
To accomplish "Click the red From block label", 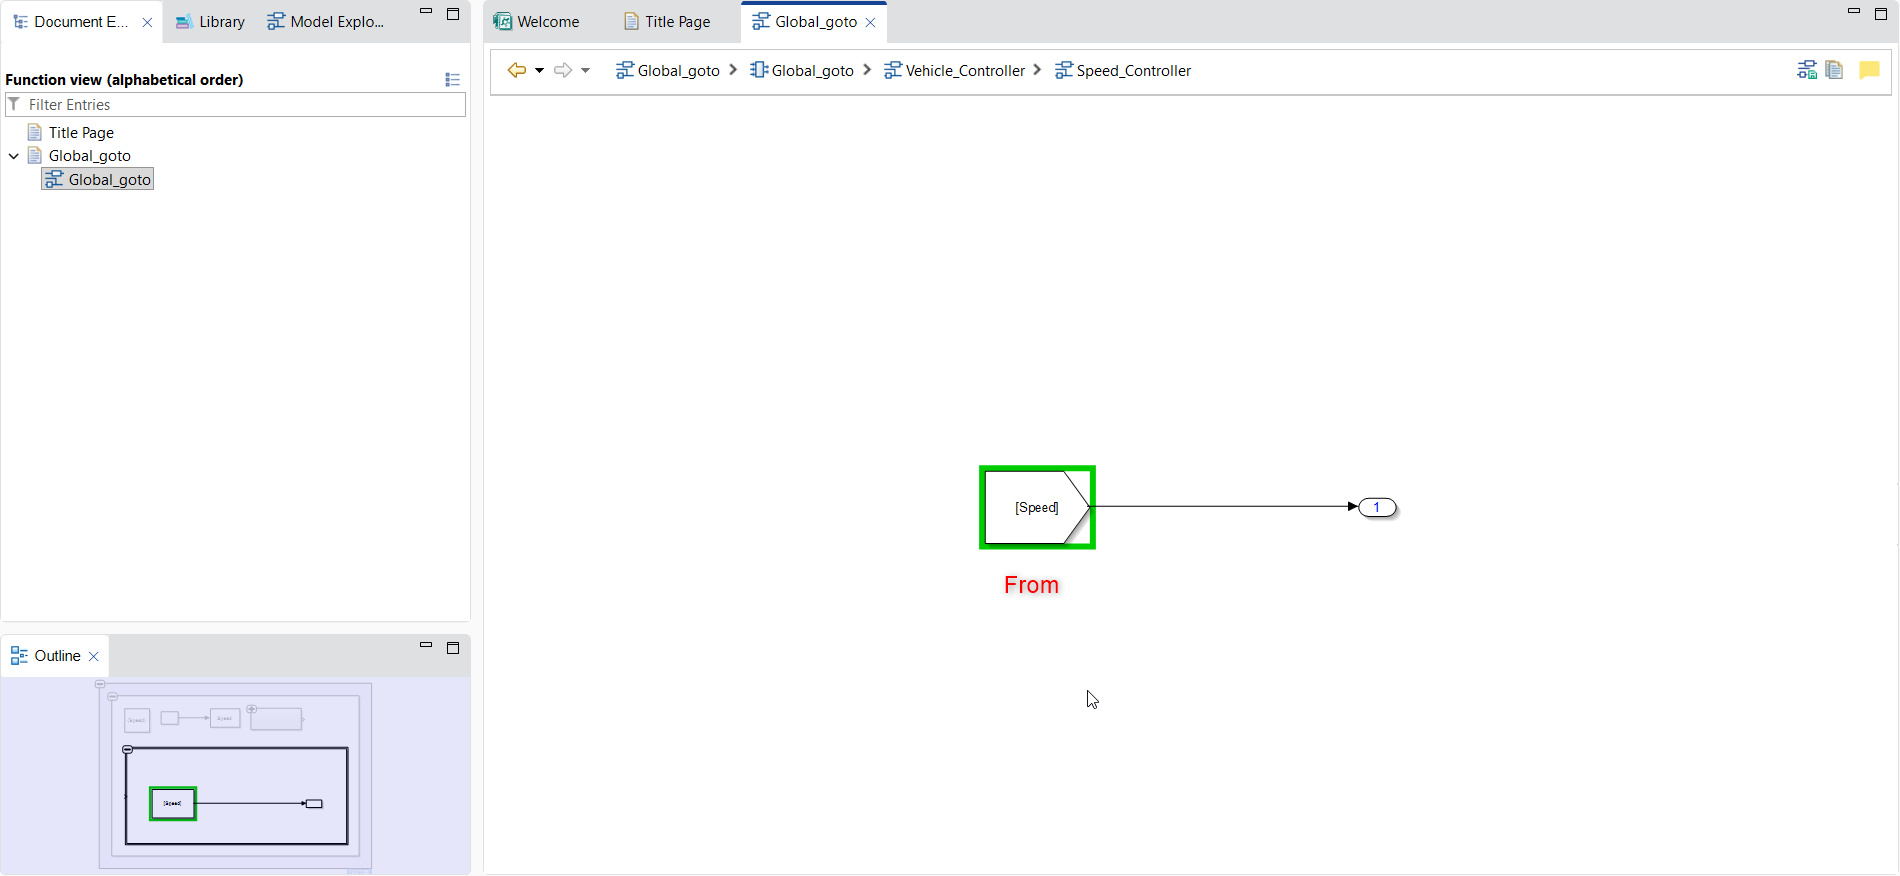I will point(1031,585).
